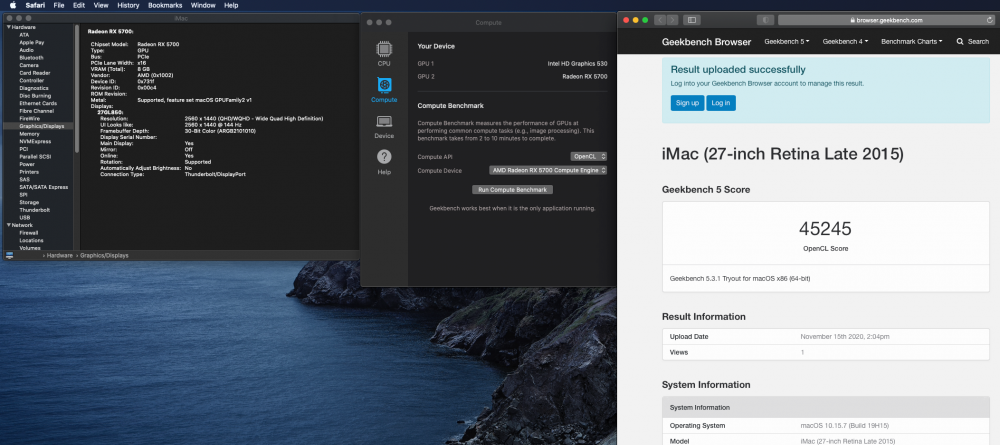Open the File menu
This screenshot has width=1000, height=445.
coord(59,5)
